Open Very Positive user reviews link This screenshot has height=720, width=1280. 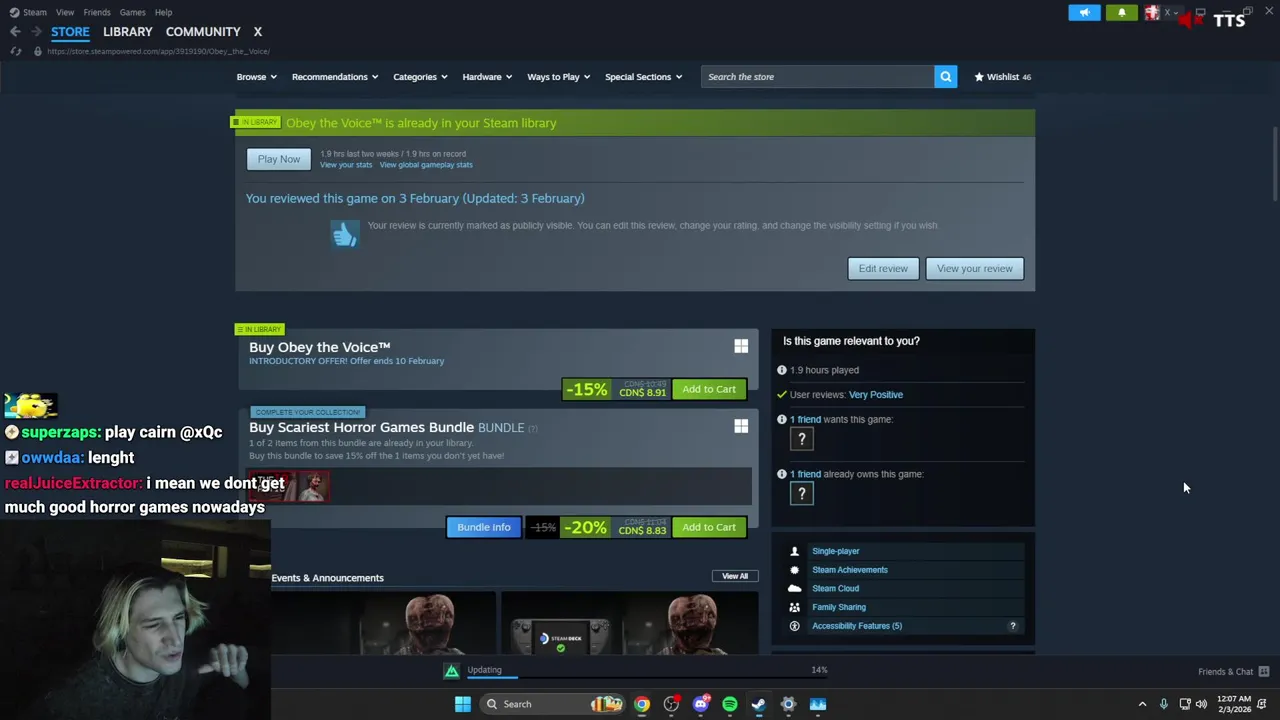pos(875,395)
